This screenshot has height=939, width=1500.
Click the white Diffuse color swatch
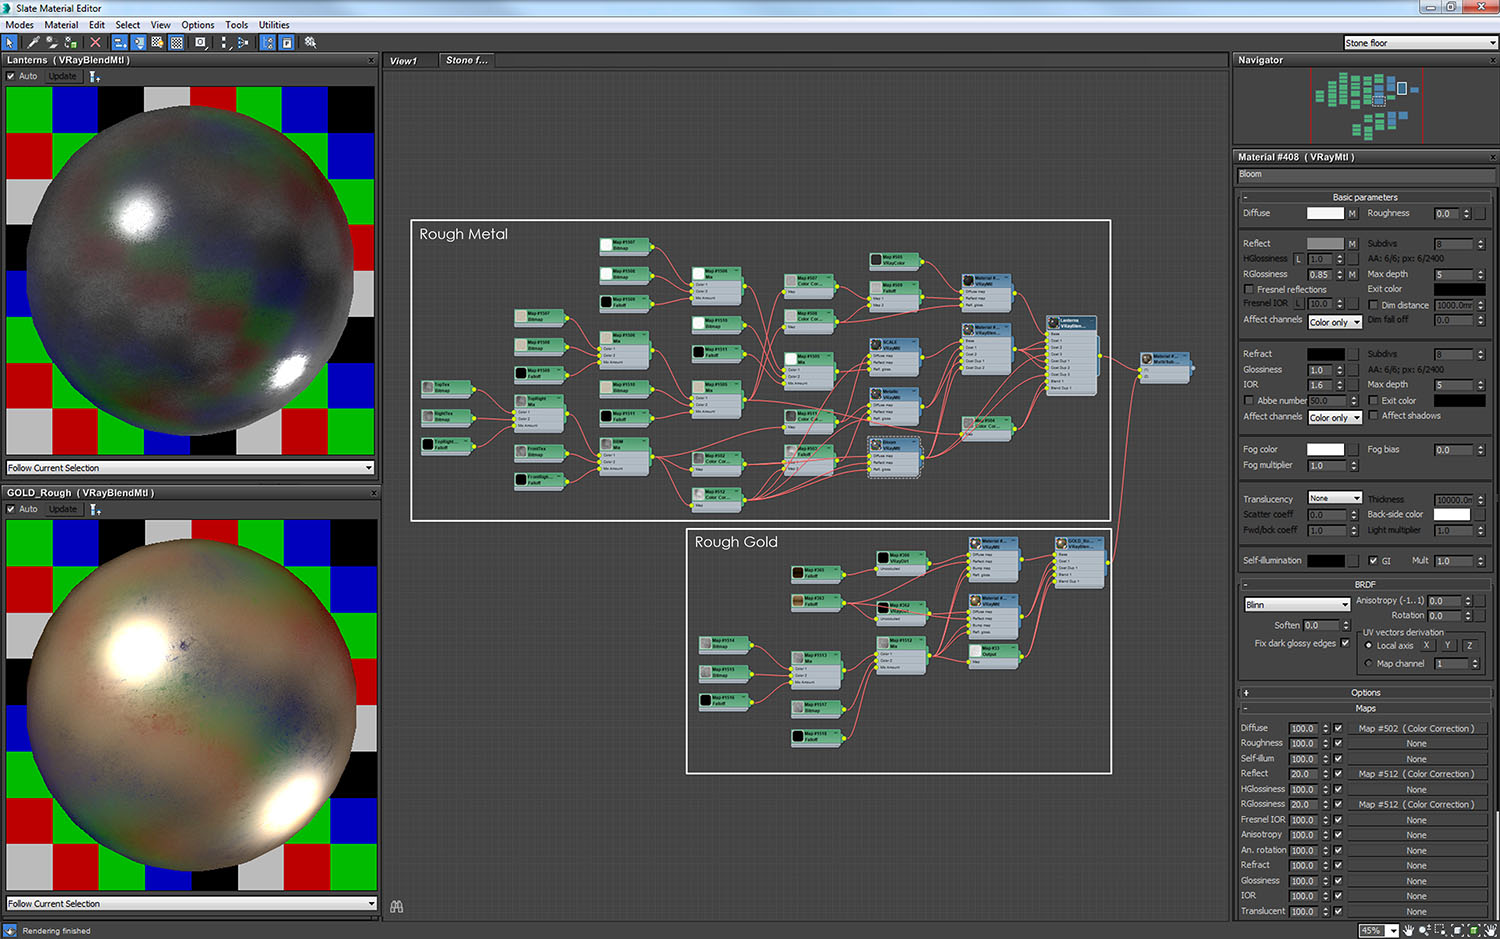point(1325,213)
